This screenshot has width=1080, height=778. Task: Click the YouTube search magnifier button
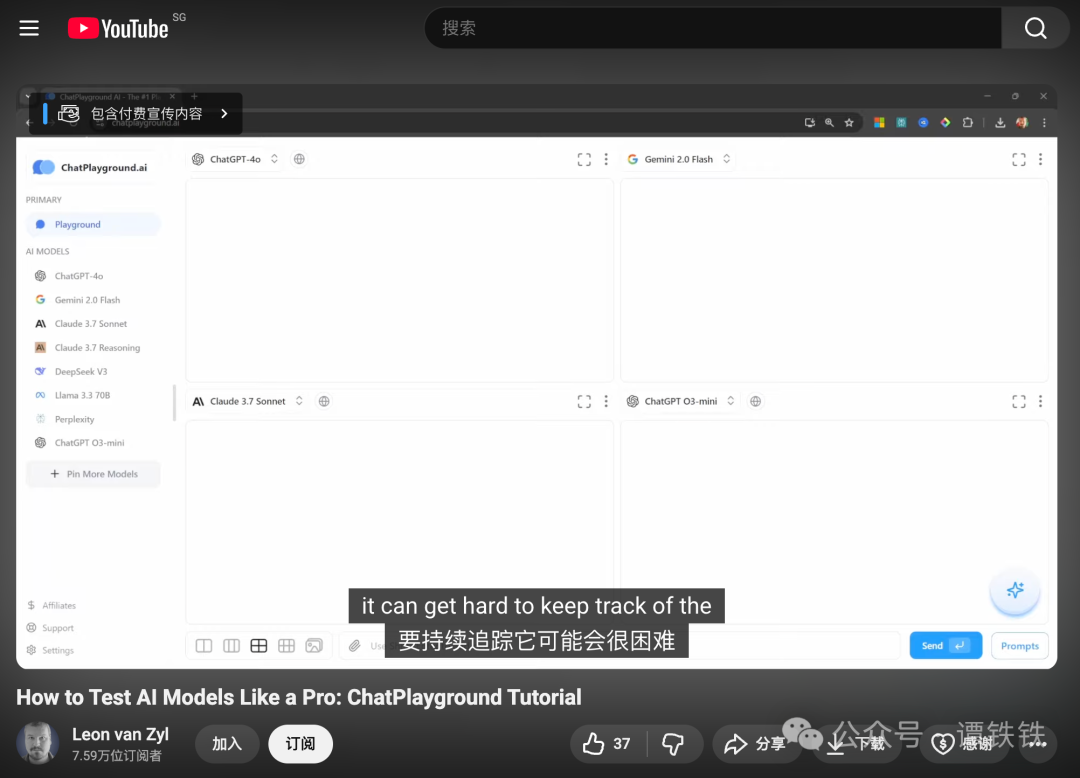point(1035,28)
